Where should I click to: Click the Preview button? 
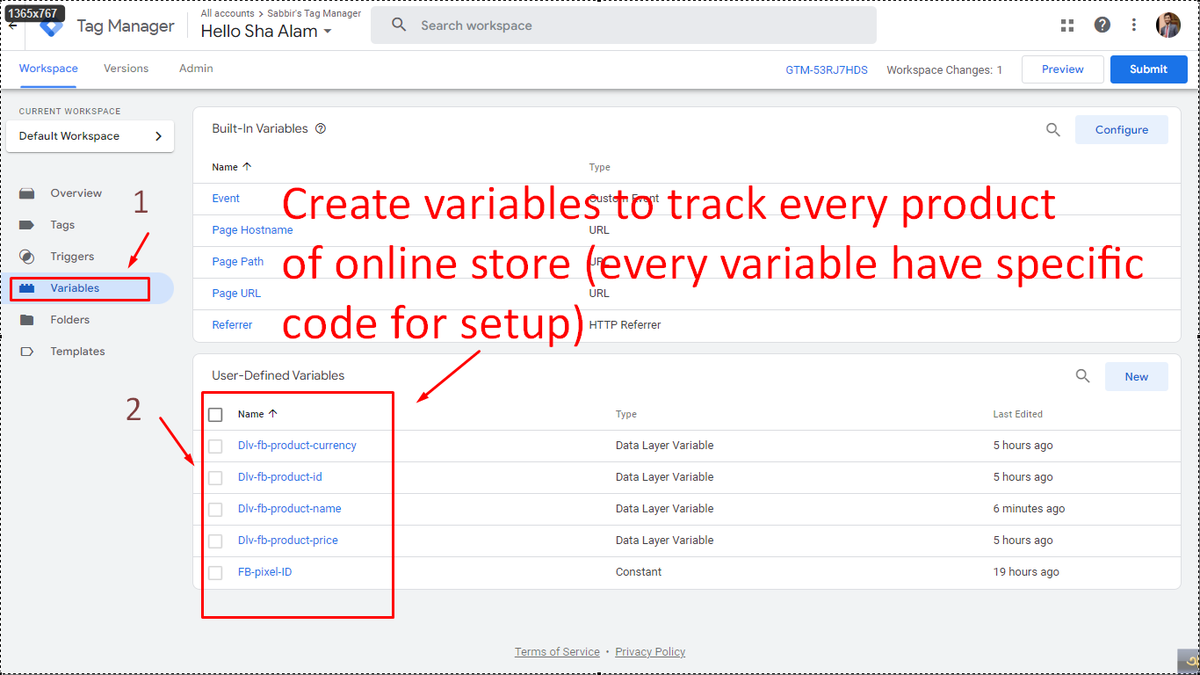[1063, 69]
